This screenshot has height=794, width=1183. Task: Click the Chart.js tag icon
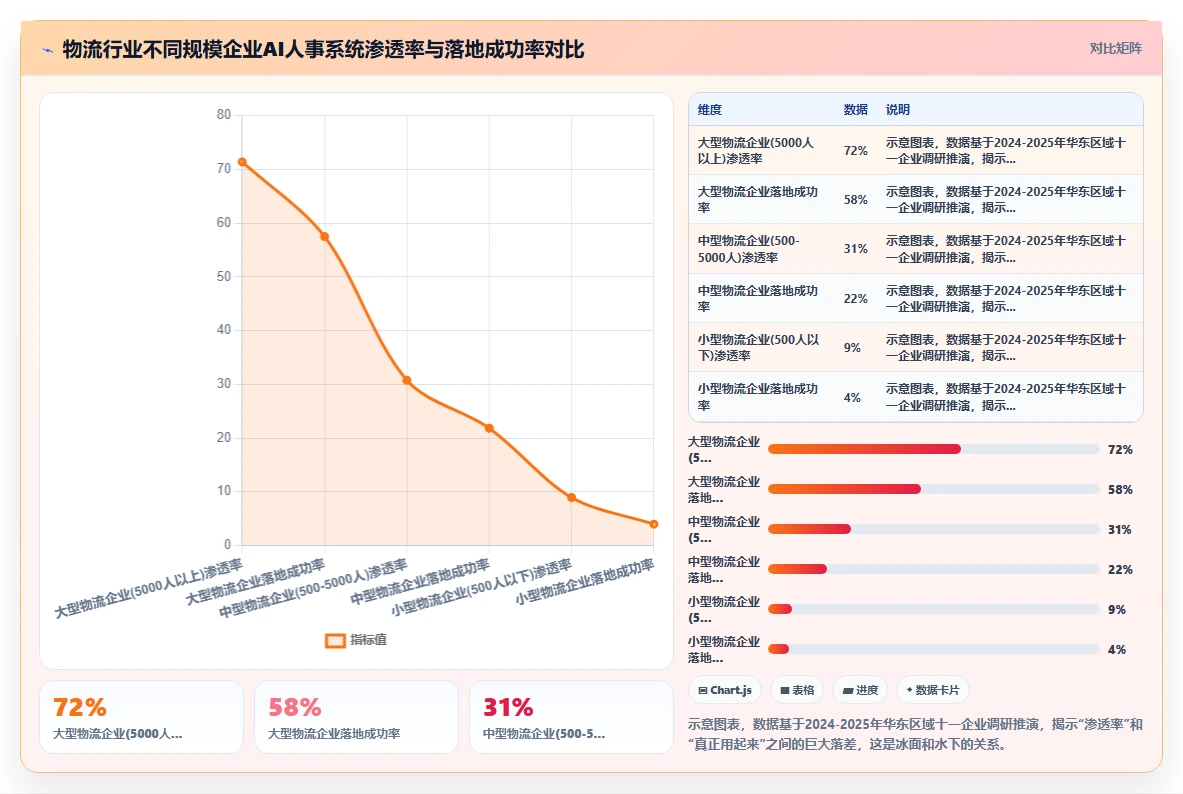(x=702, y=691)
